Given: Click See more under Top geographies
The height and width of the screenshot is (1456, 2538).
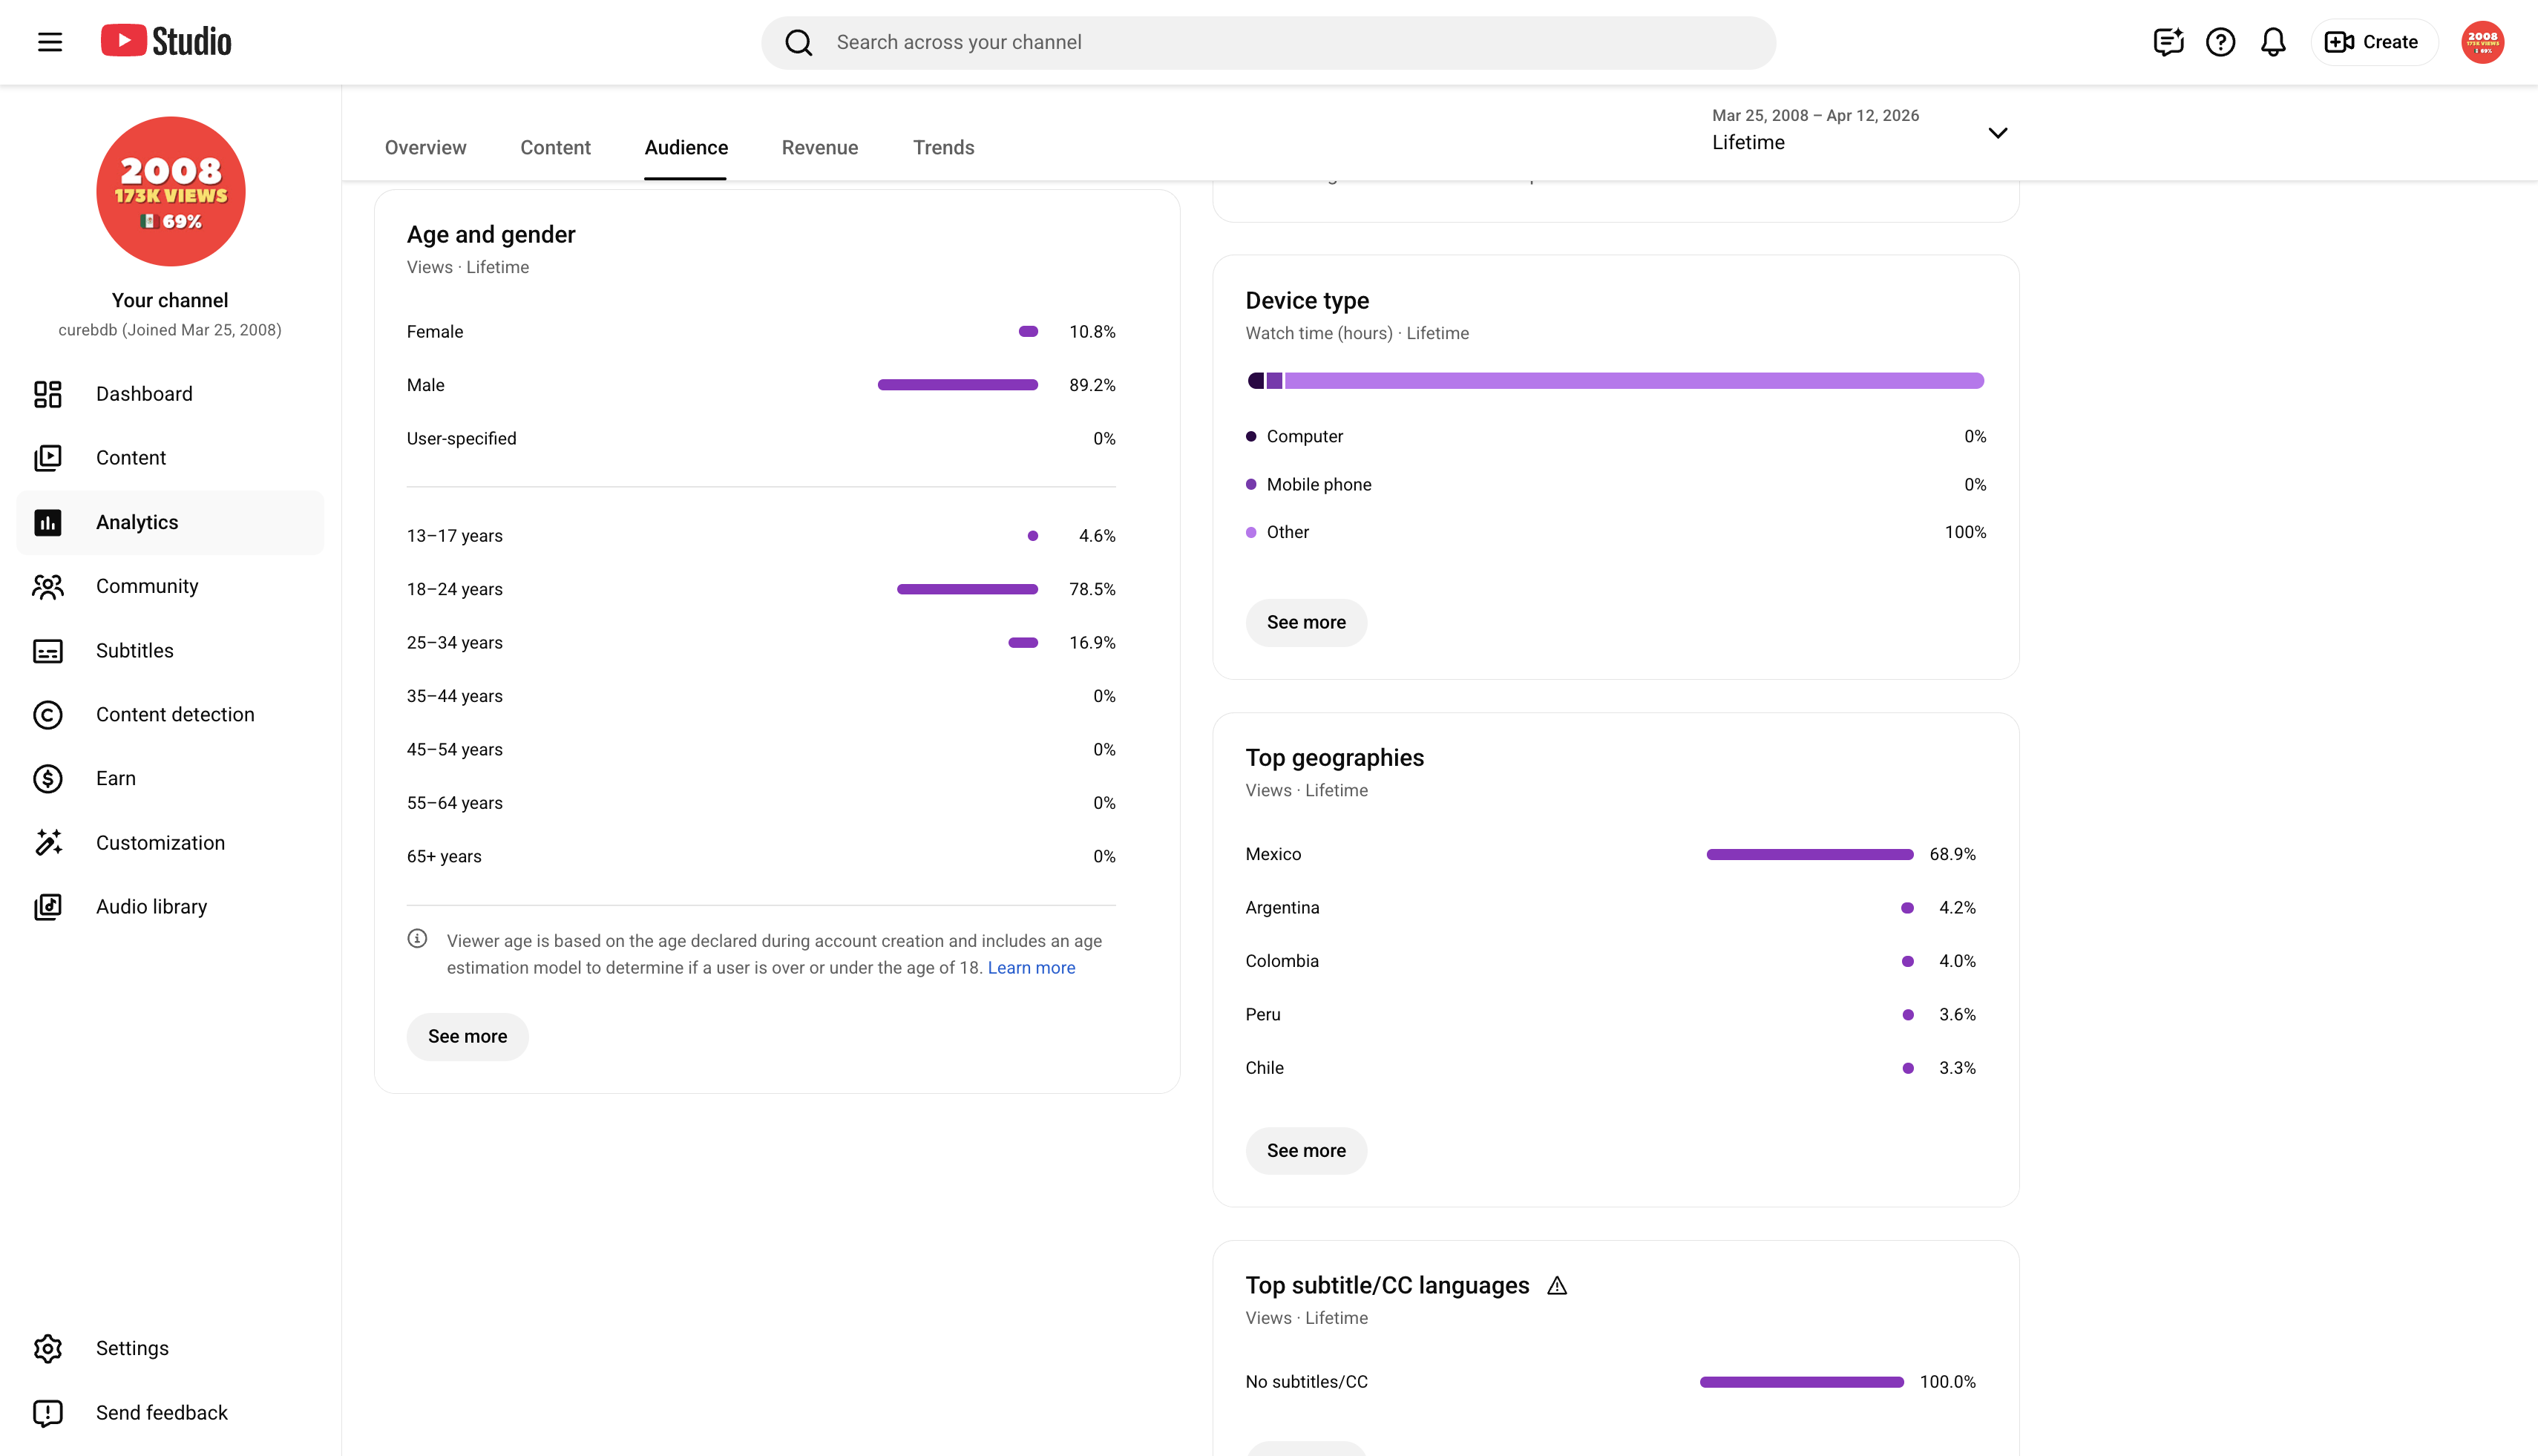Looking at the screenshot, I should (1306, 1151).
